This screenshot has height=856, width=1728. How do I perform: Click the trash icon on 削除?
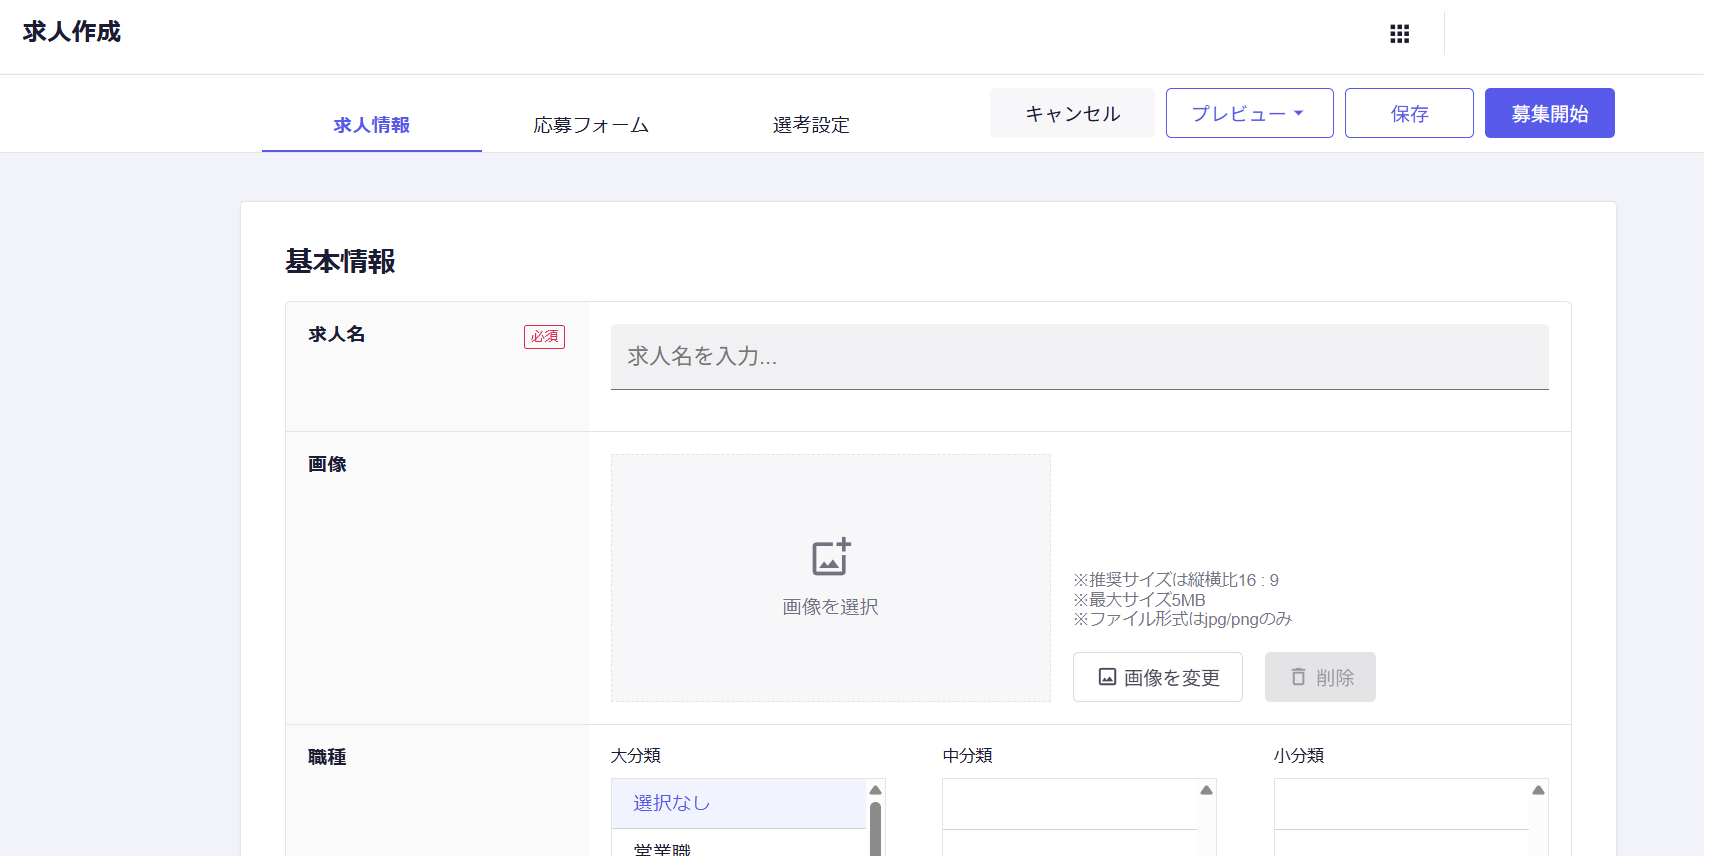[1298, 677]
